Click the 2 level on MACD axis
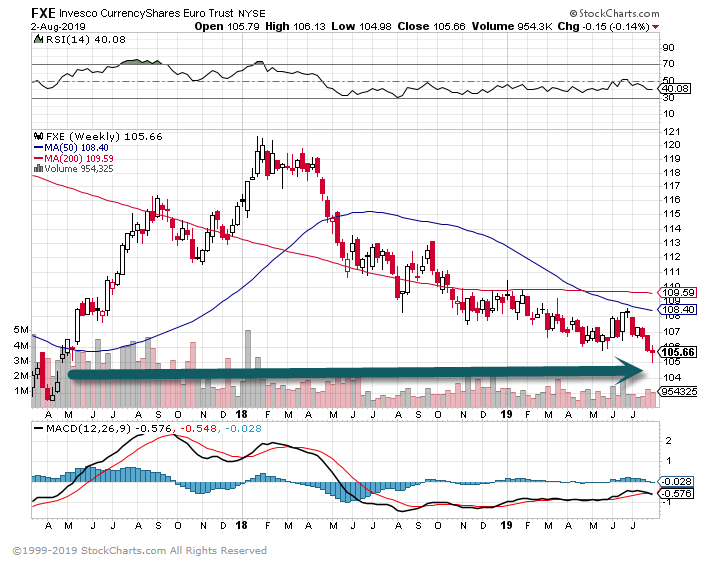The height and width of the screenshot is (562, 723). [x=669, y=441]
